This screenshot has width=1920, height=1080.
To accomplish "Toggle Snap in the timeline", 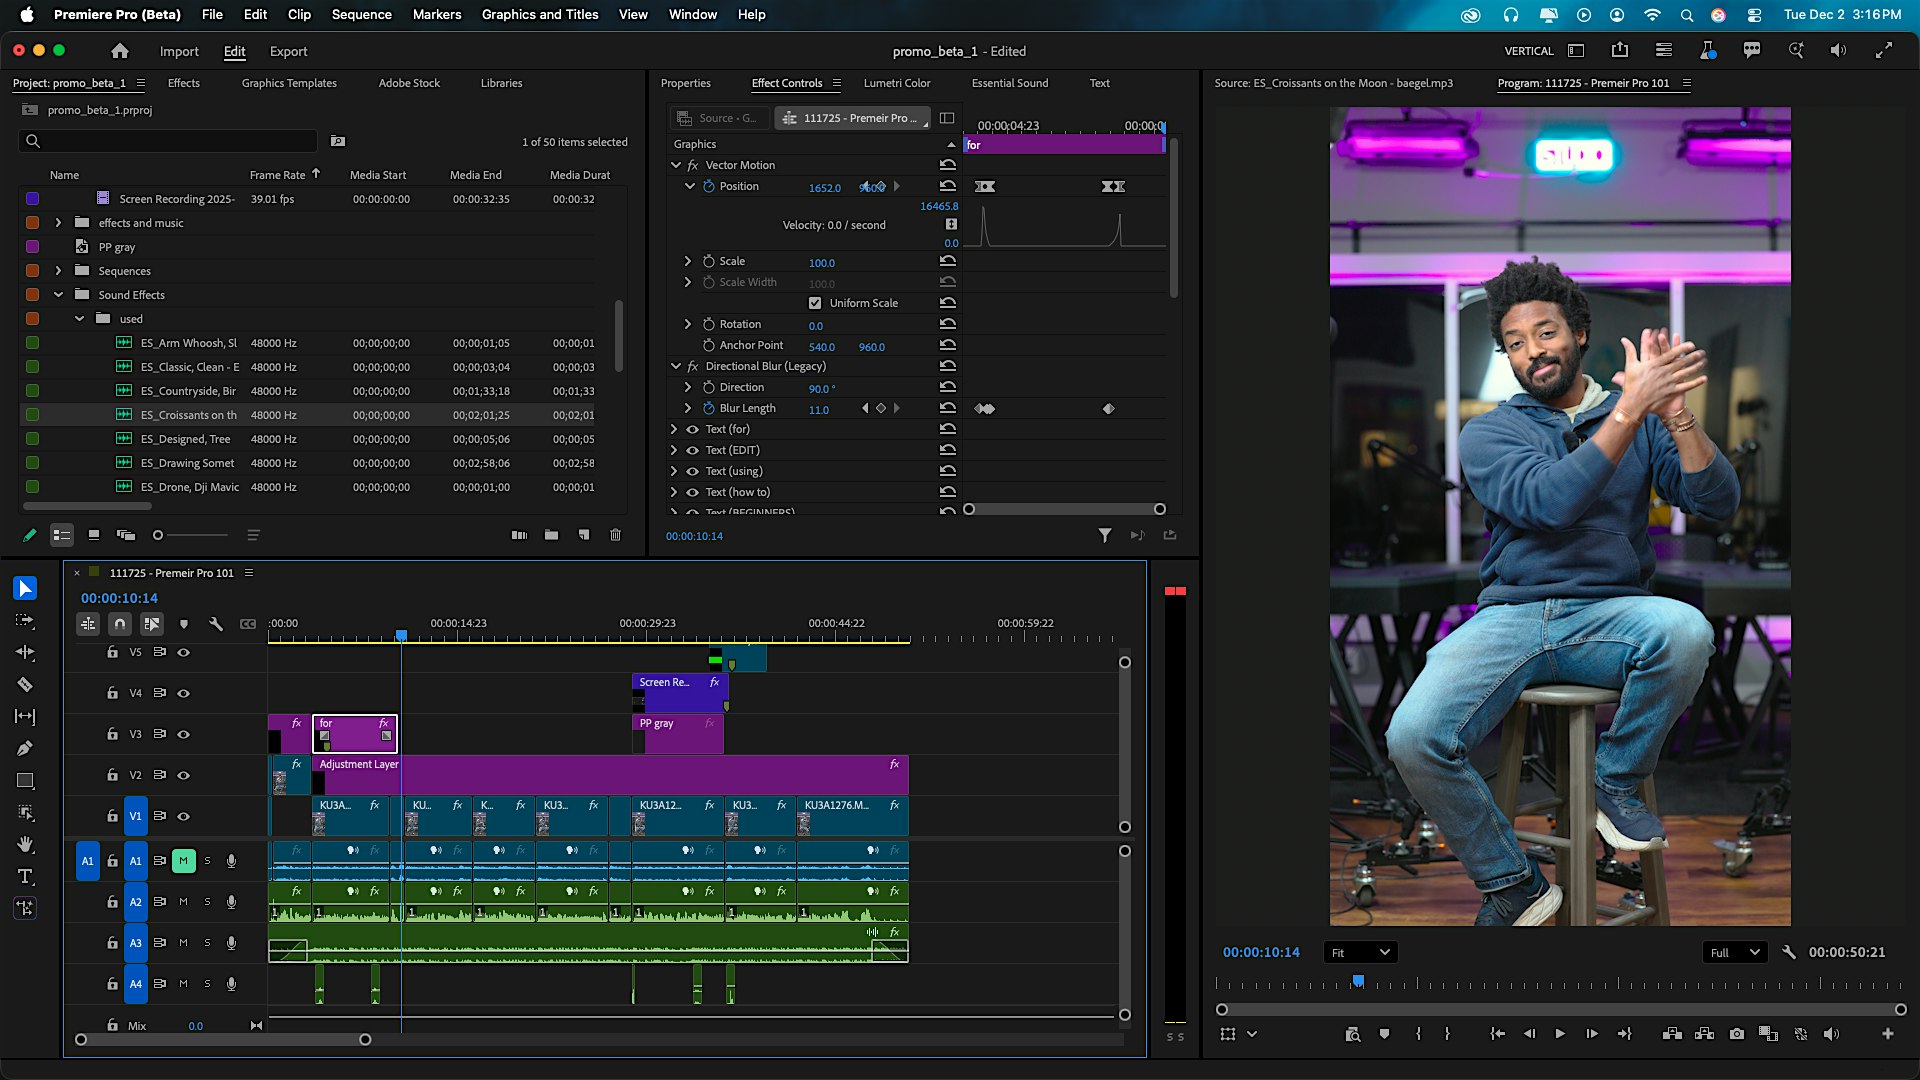I will [x=119, y=623].
